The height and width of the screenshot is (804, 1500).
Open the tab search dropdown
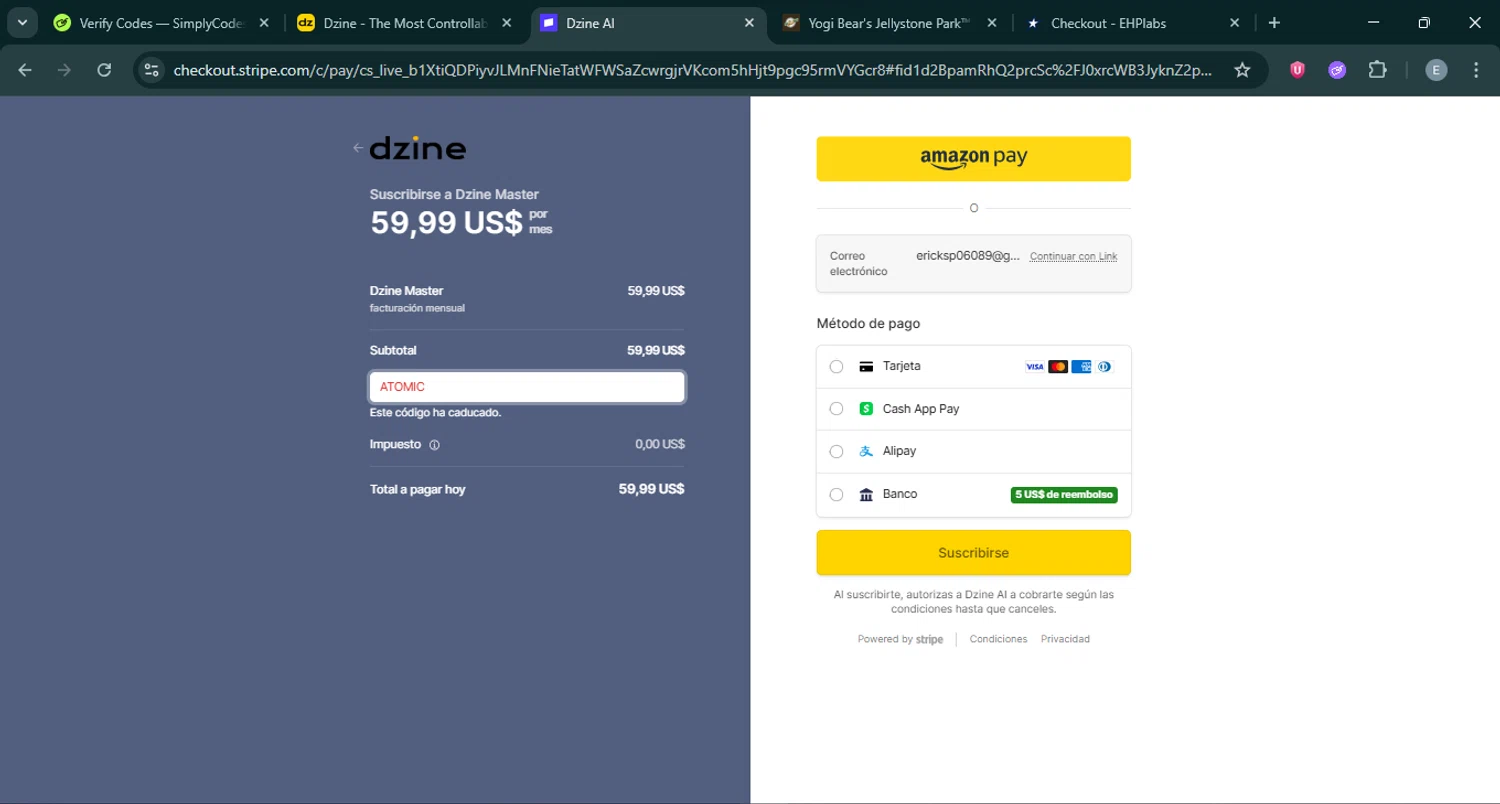[x=21, y=23]
